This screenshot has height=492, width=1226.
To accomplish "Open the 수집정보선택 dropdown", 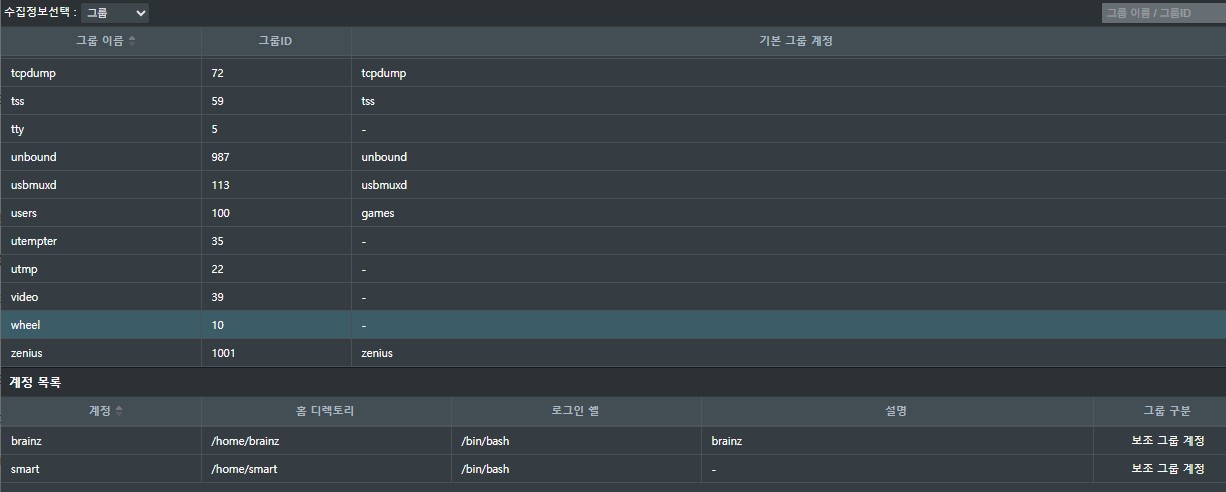I will coord(114,13).
